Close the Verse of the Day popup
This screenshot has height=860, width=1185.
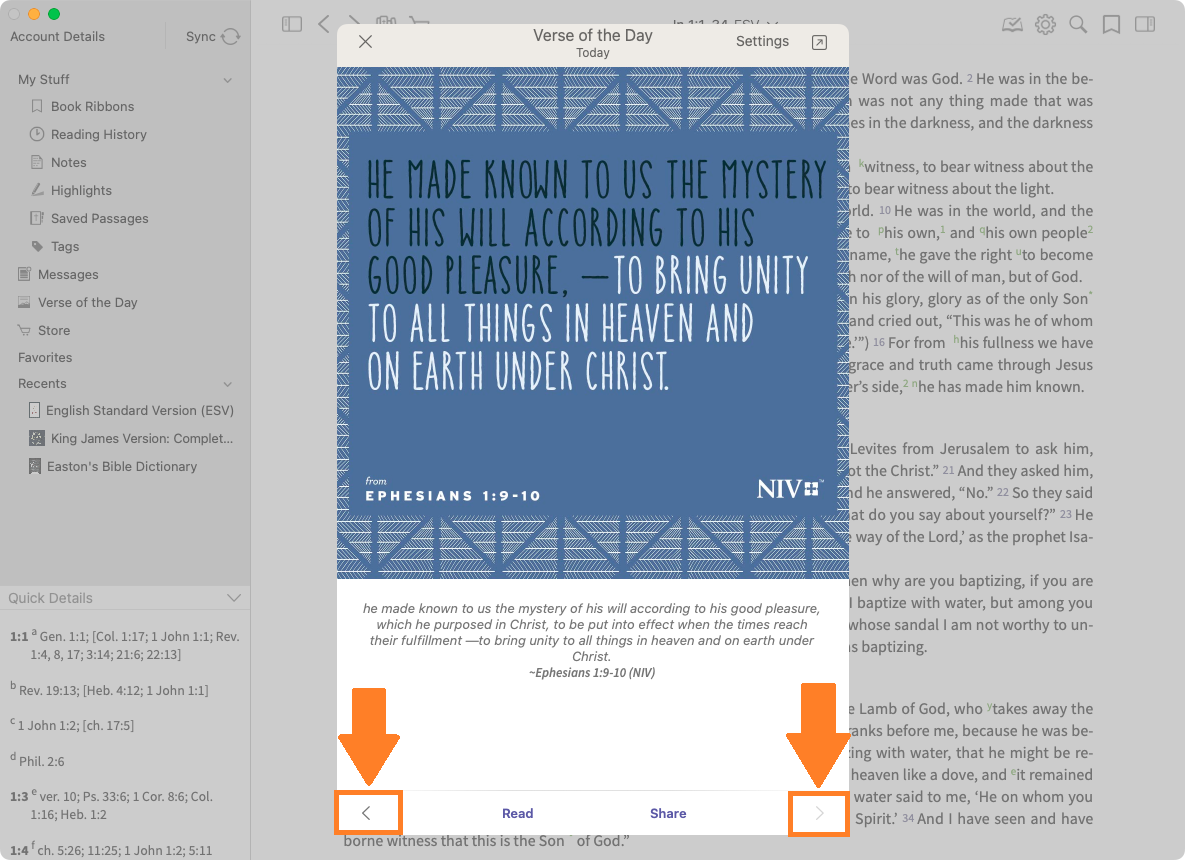coord(365,42)
